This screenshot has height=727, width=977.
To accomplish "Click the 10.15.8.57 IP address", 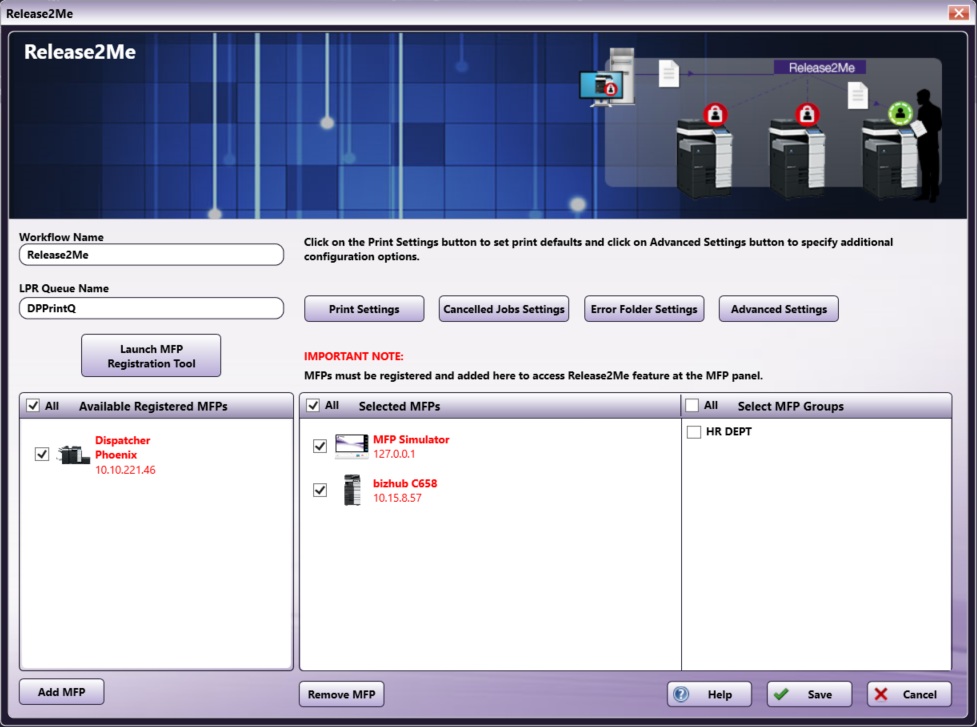I will pyautogui.click(x=398, y=498).
